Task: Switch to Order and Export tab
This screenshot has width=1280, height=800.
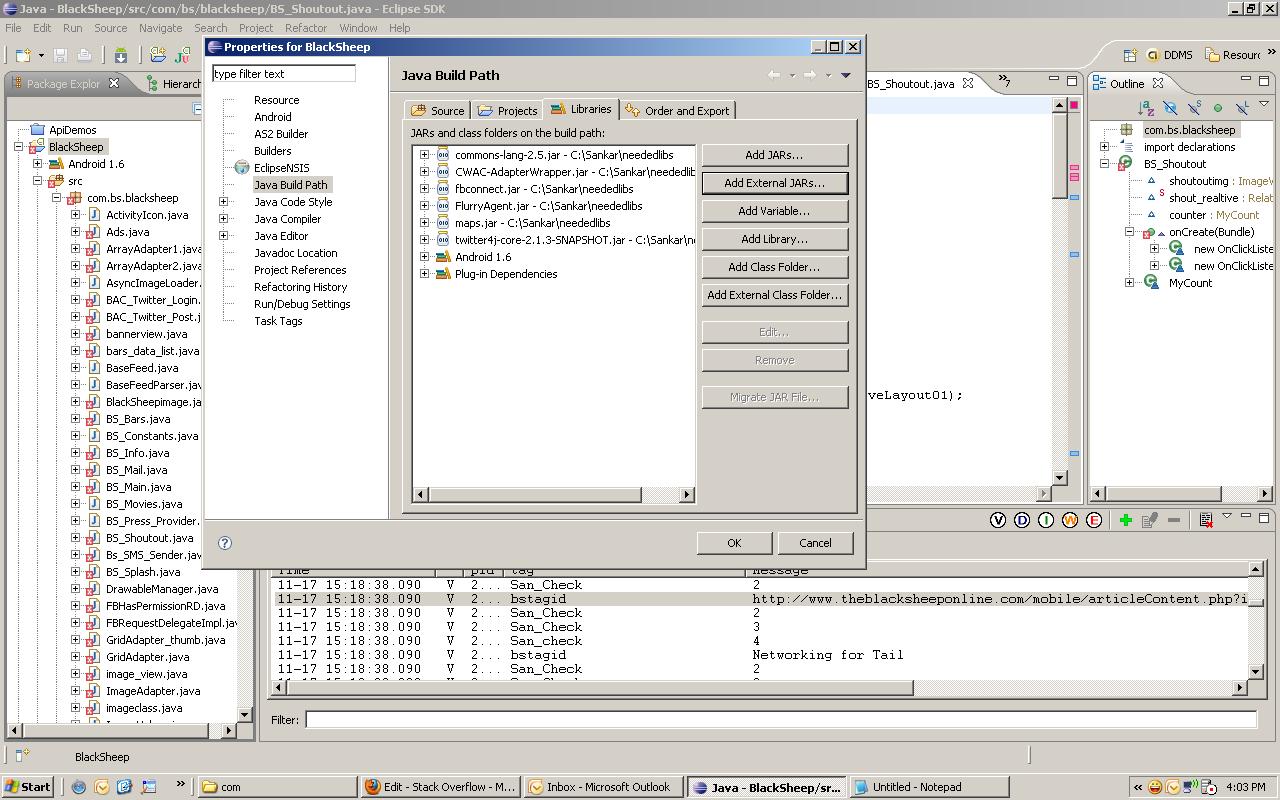Action: click(678, 111)
